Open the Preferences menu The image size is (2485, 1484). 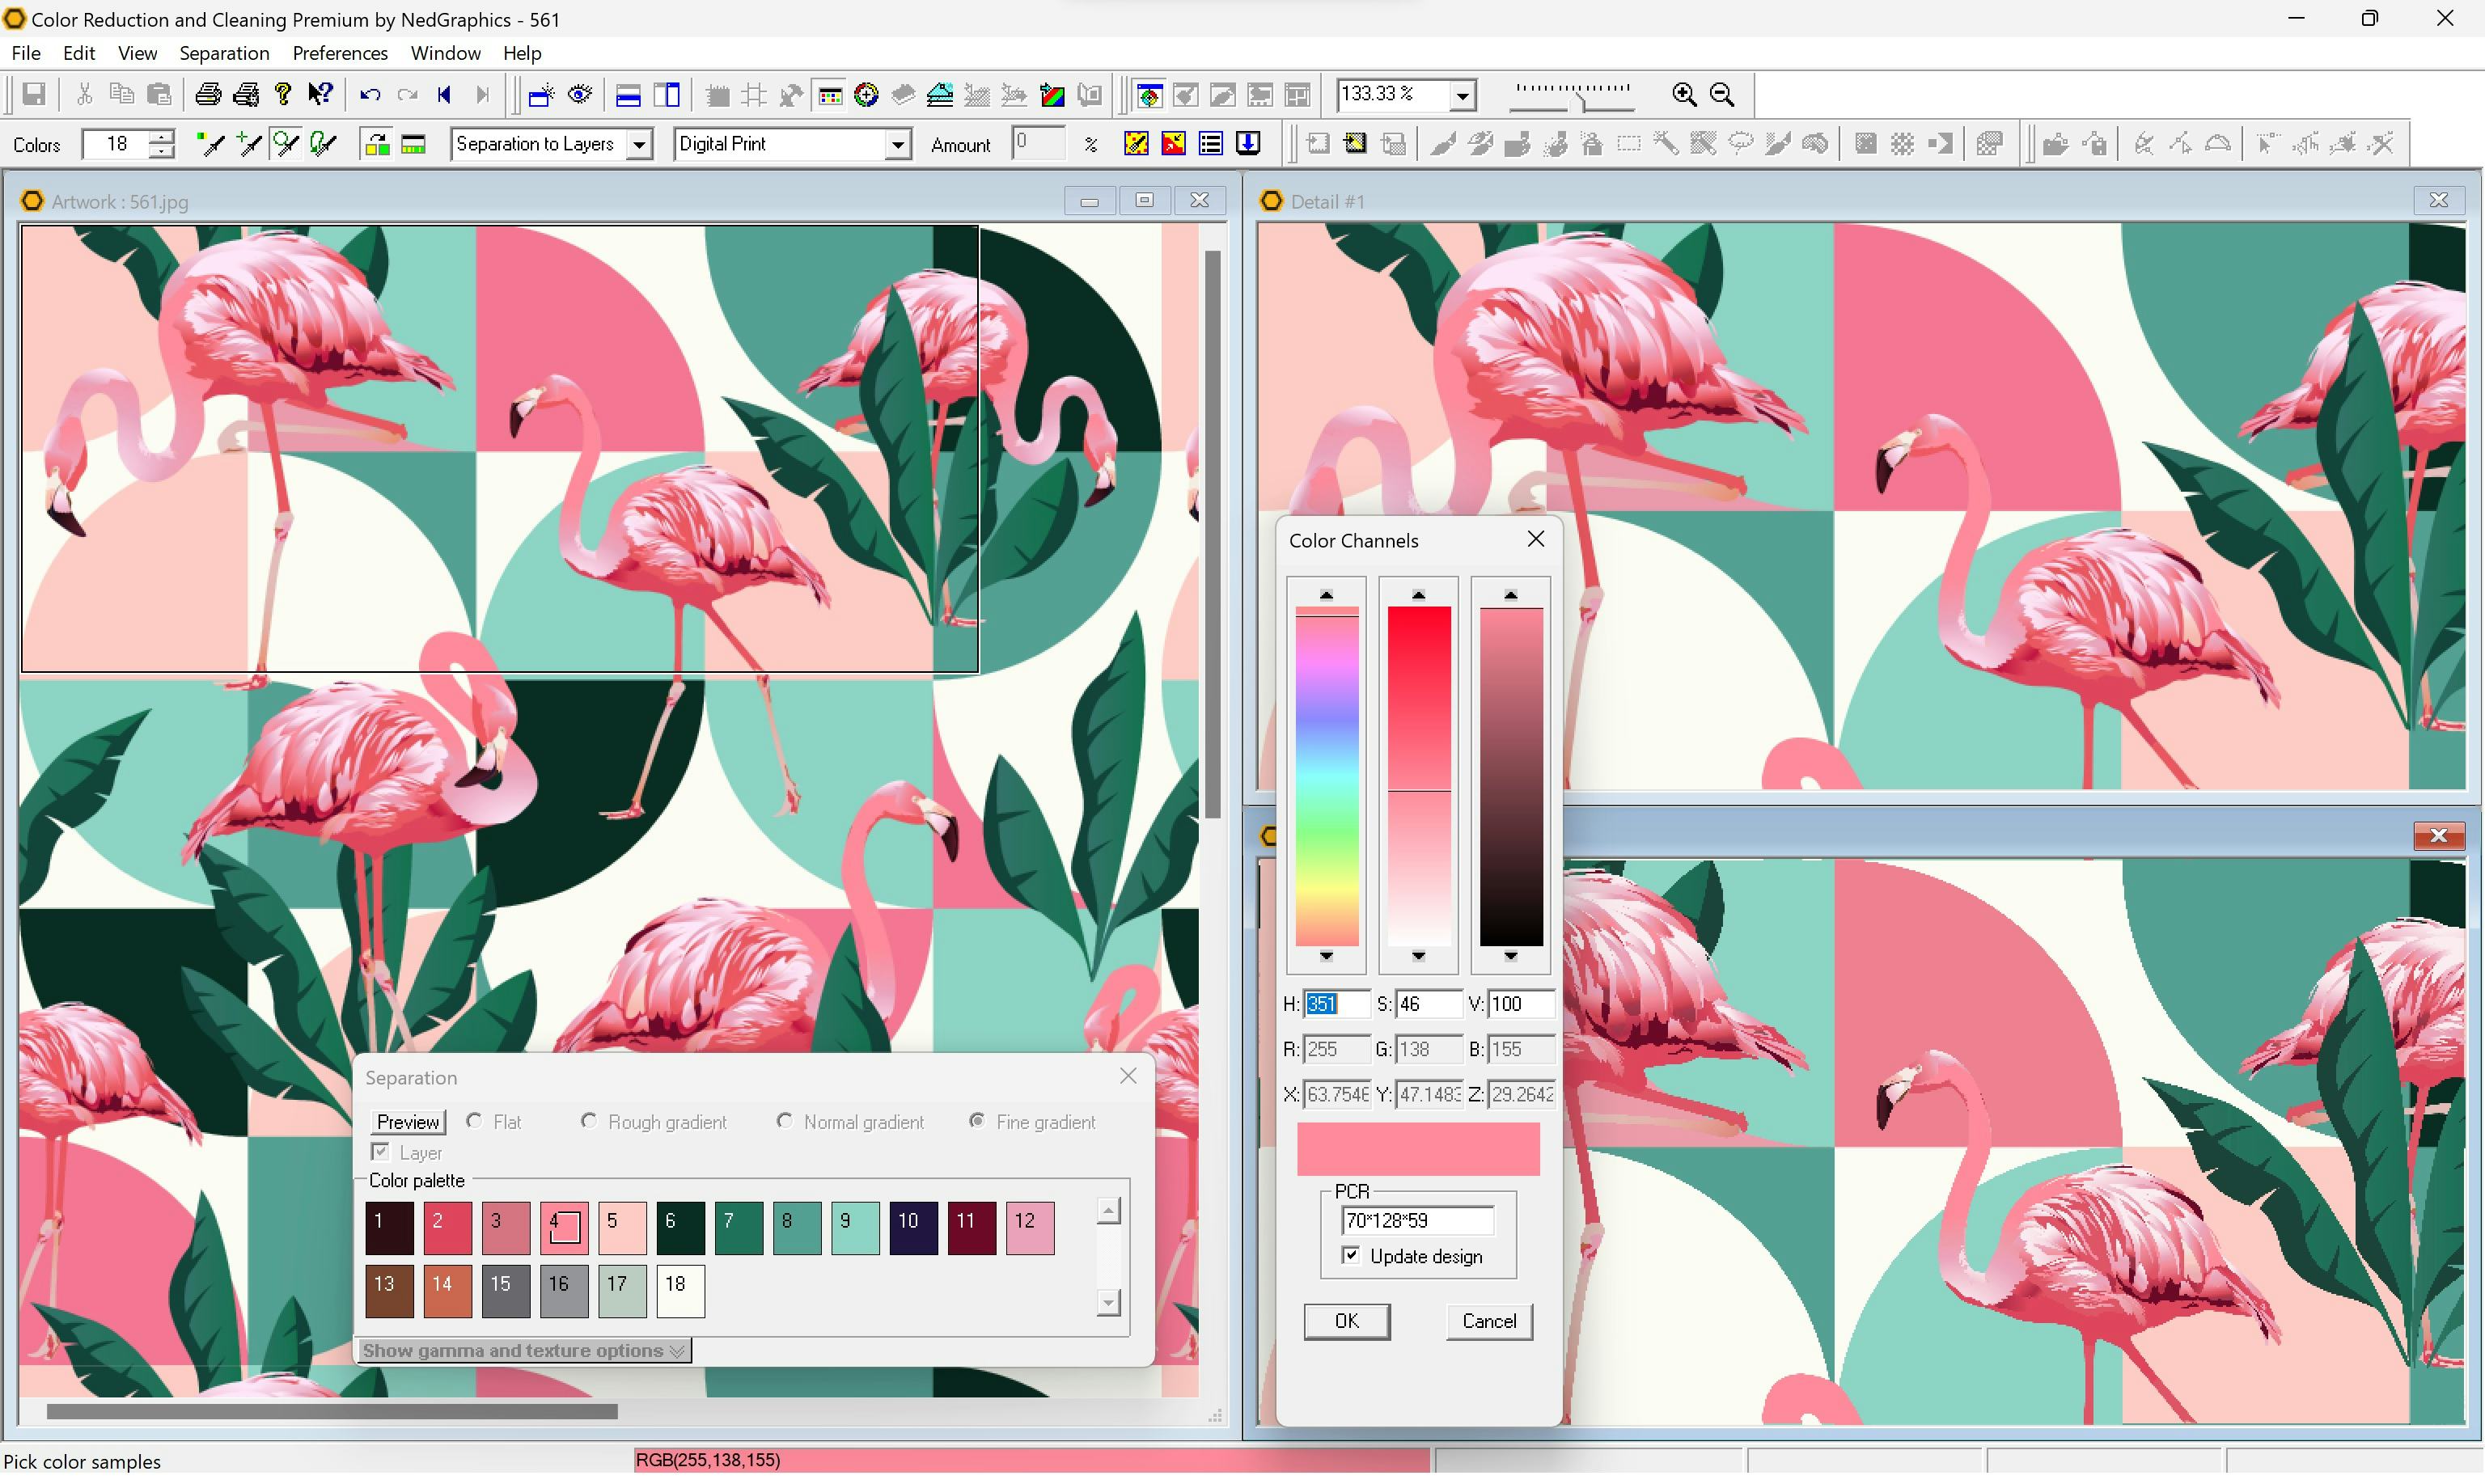[339, 53]
